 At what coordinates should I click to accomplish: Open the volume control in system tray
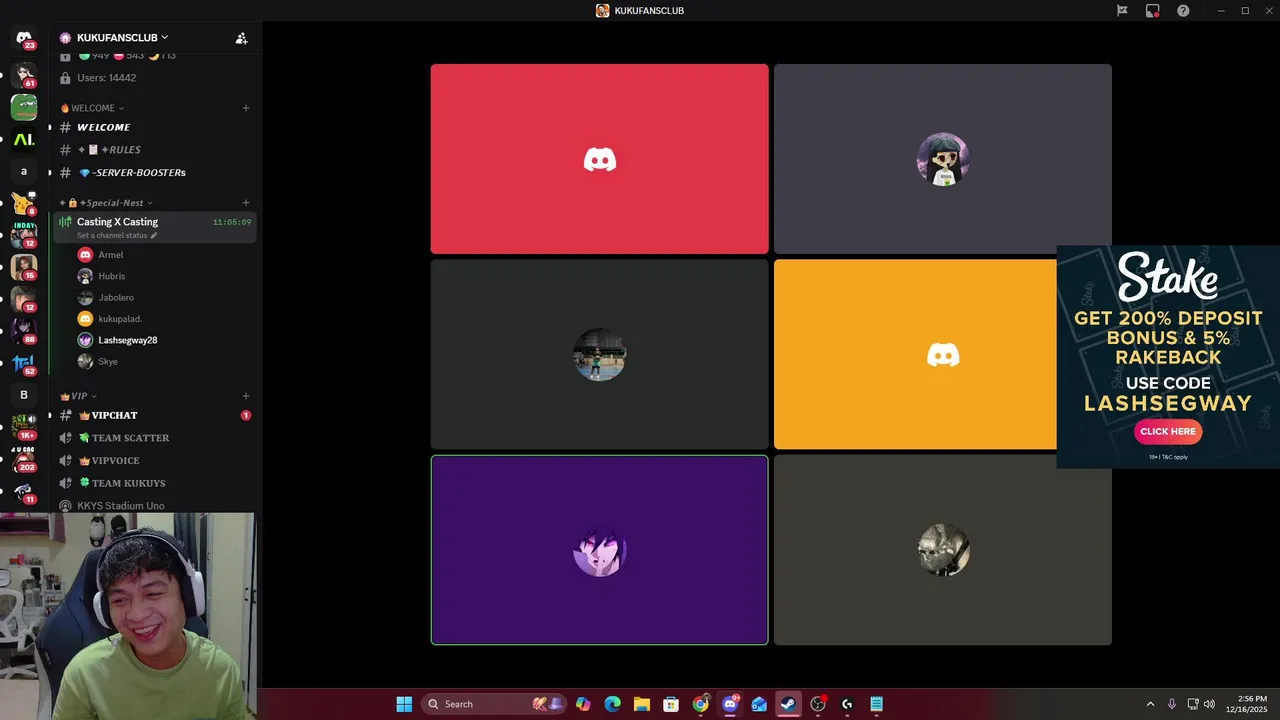[x=1209, y=704]
